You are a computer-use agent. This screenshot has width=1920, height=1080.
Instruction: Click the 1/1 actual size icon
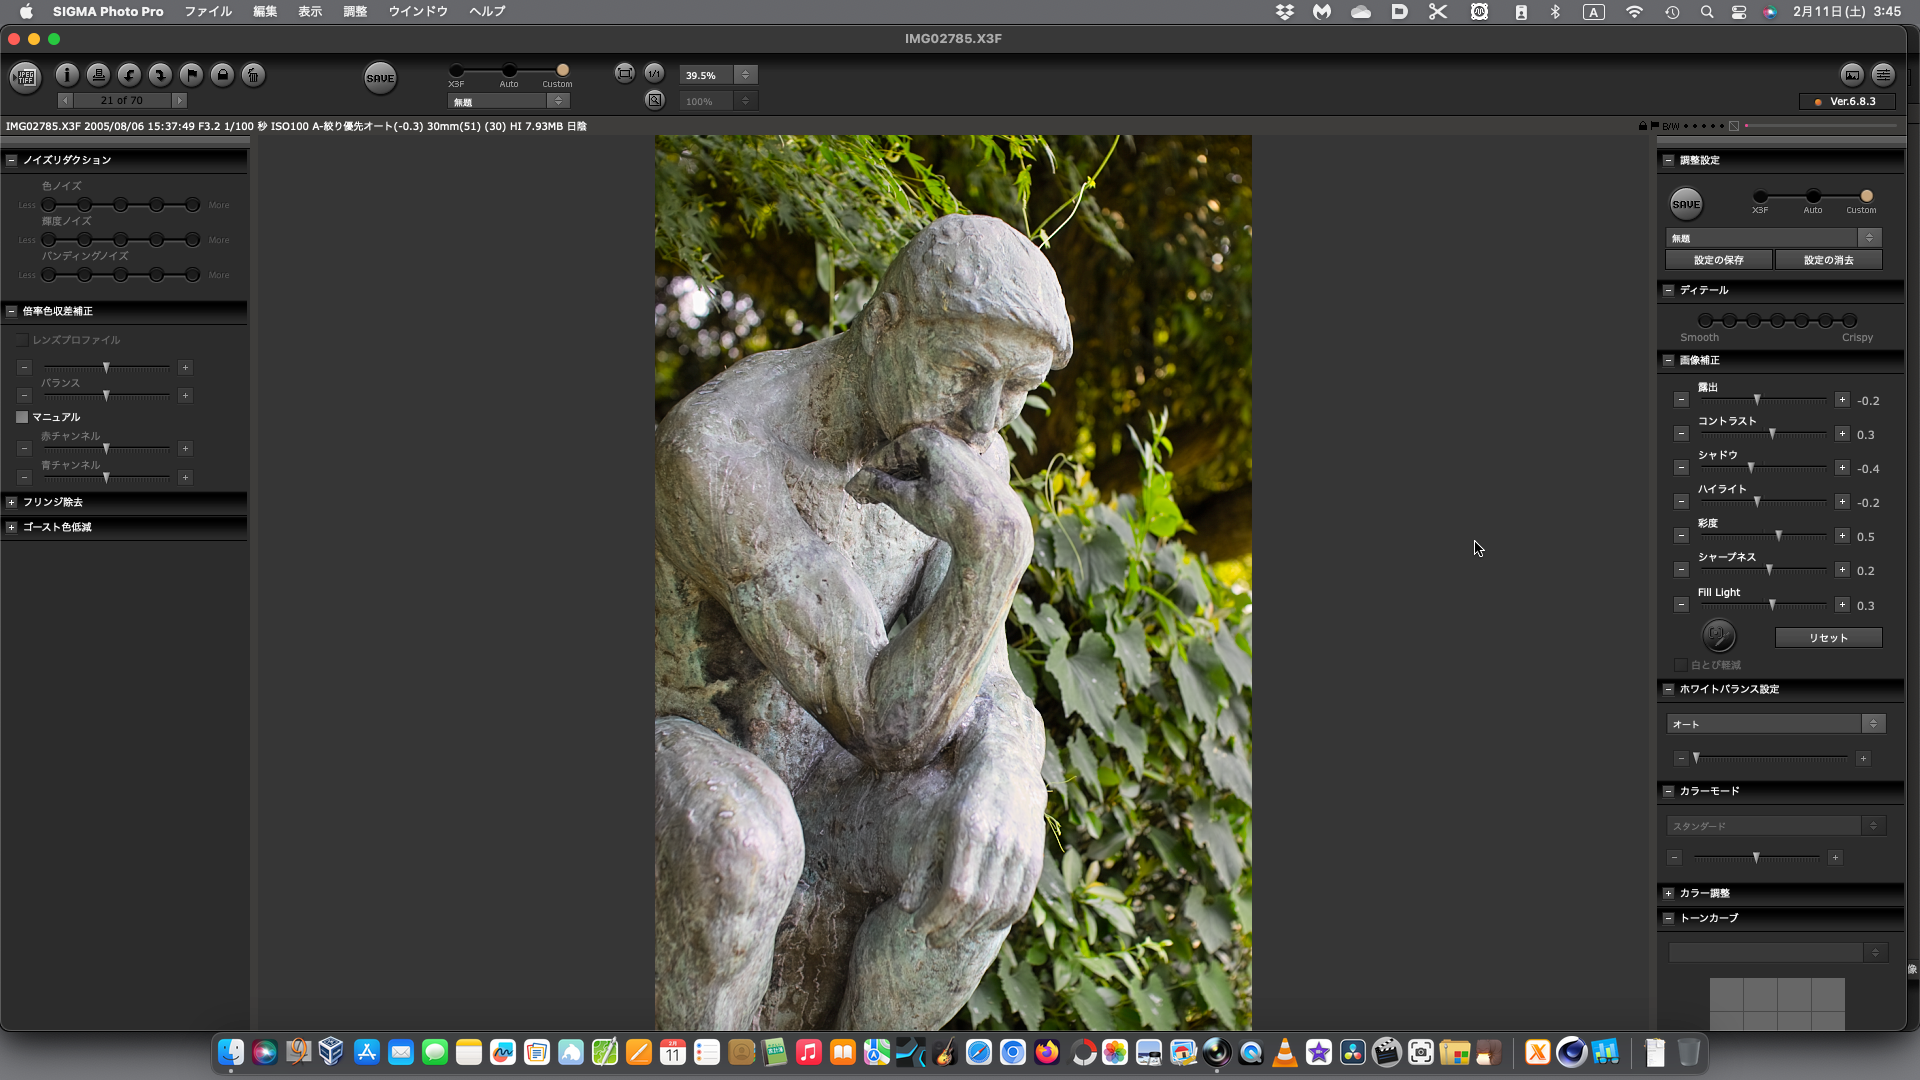[654, 73]
